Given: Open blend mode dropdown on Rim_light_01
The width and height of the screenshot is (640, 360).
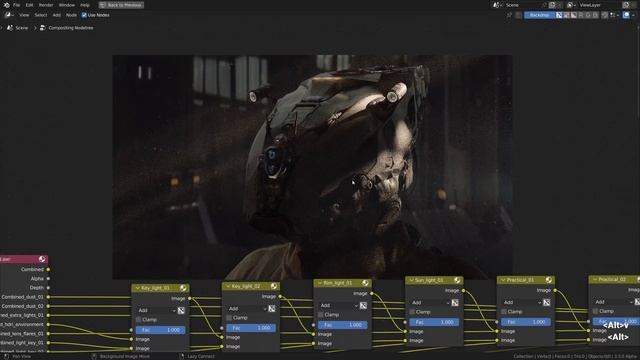Looking at the screenshot, I should pos(338,305).
